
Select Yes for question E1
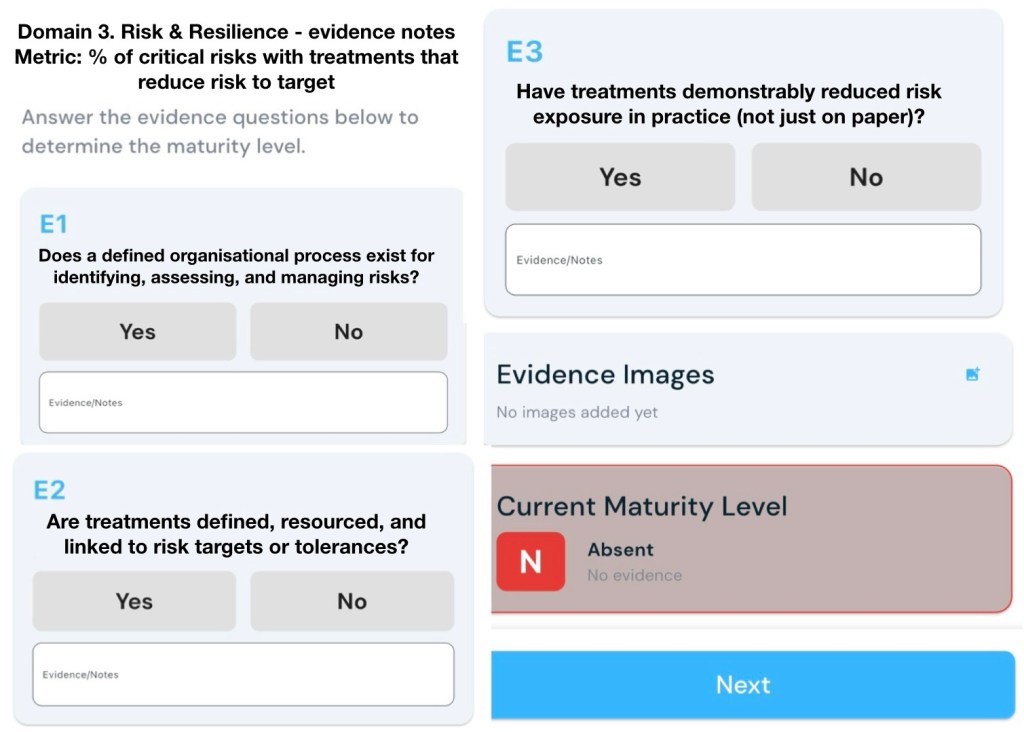[138, 332]
